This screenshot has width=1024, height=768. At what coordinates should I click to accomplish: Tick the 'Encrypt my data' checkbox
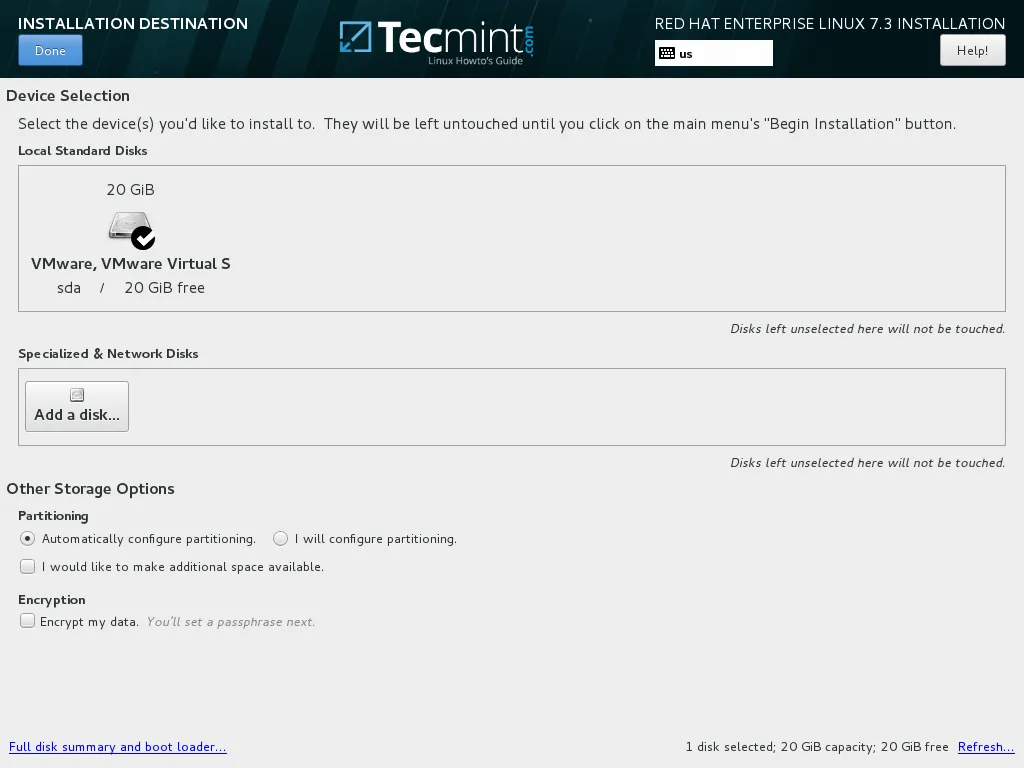pyautogui.click(x=28, y=621)
